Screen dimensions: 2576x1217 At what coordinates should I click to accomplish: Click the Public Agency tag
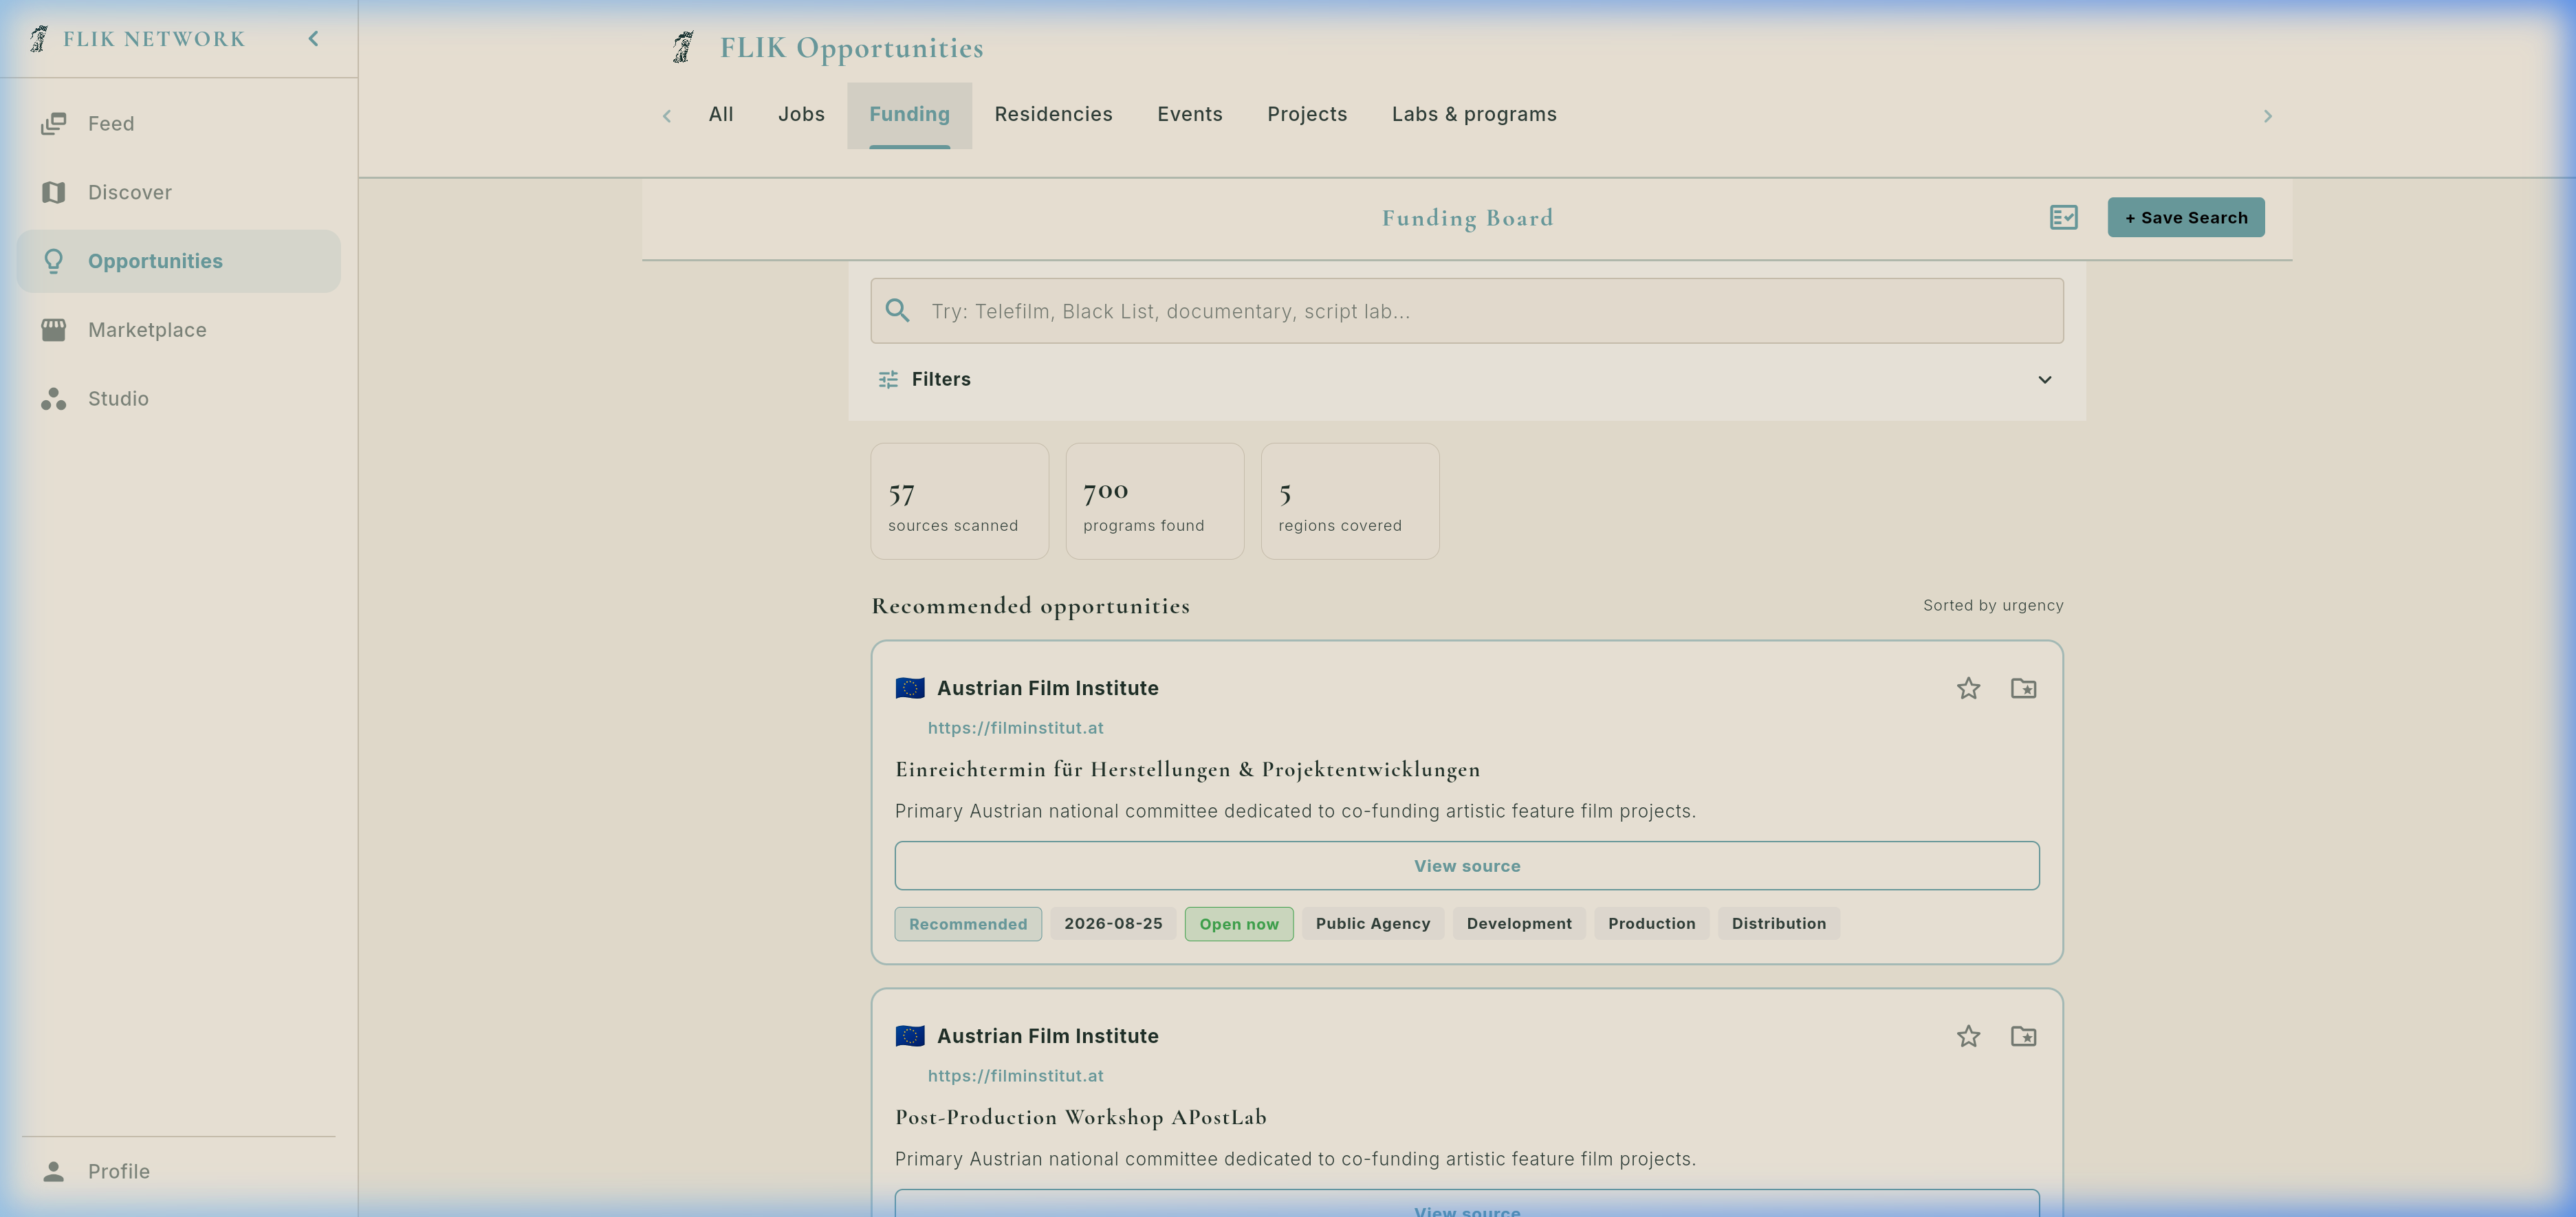coord(1373,924)
